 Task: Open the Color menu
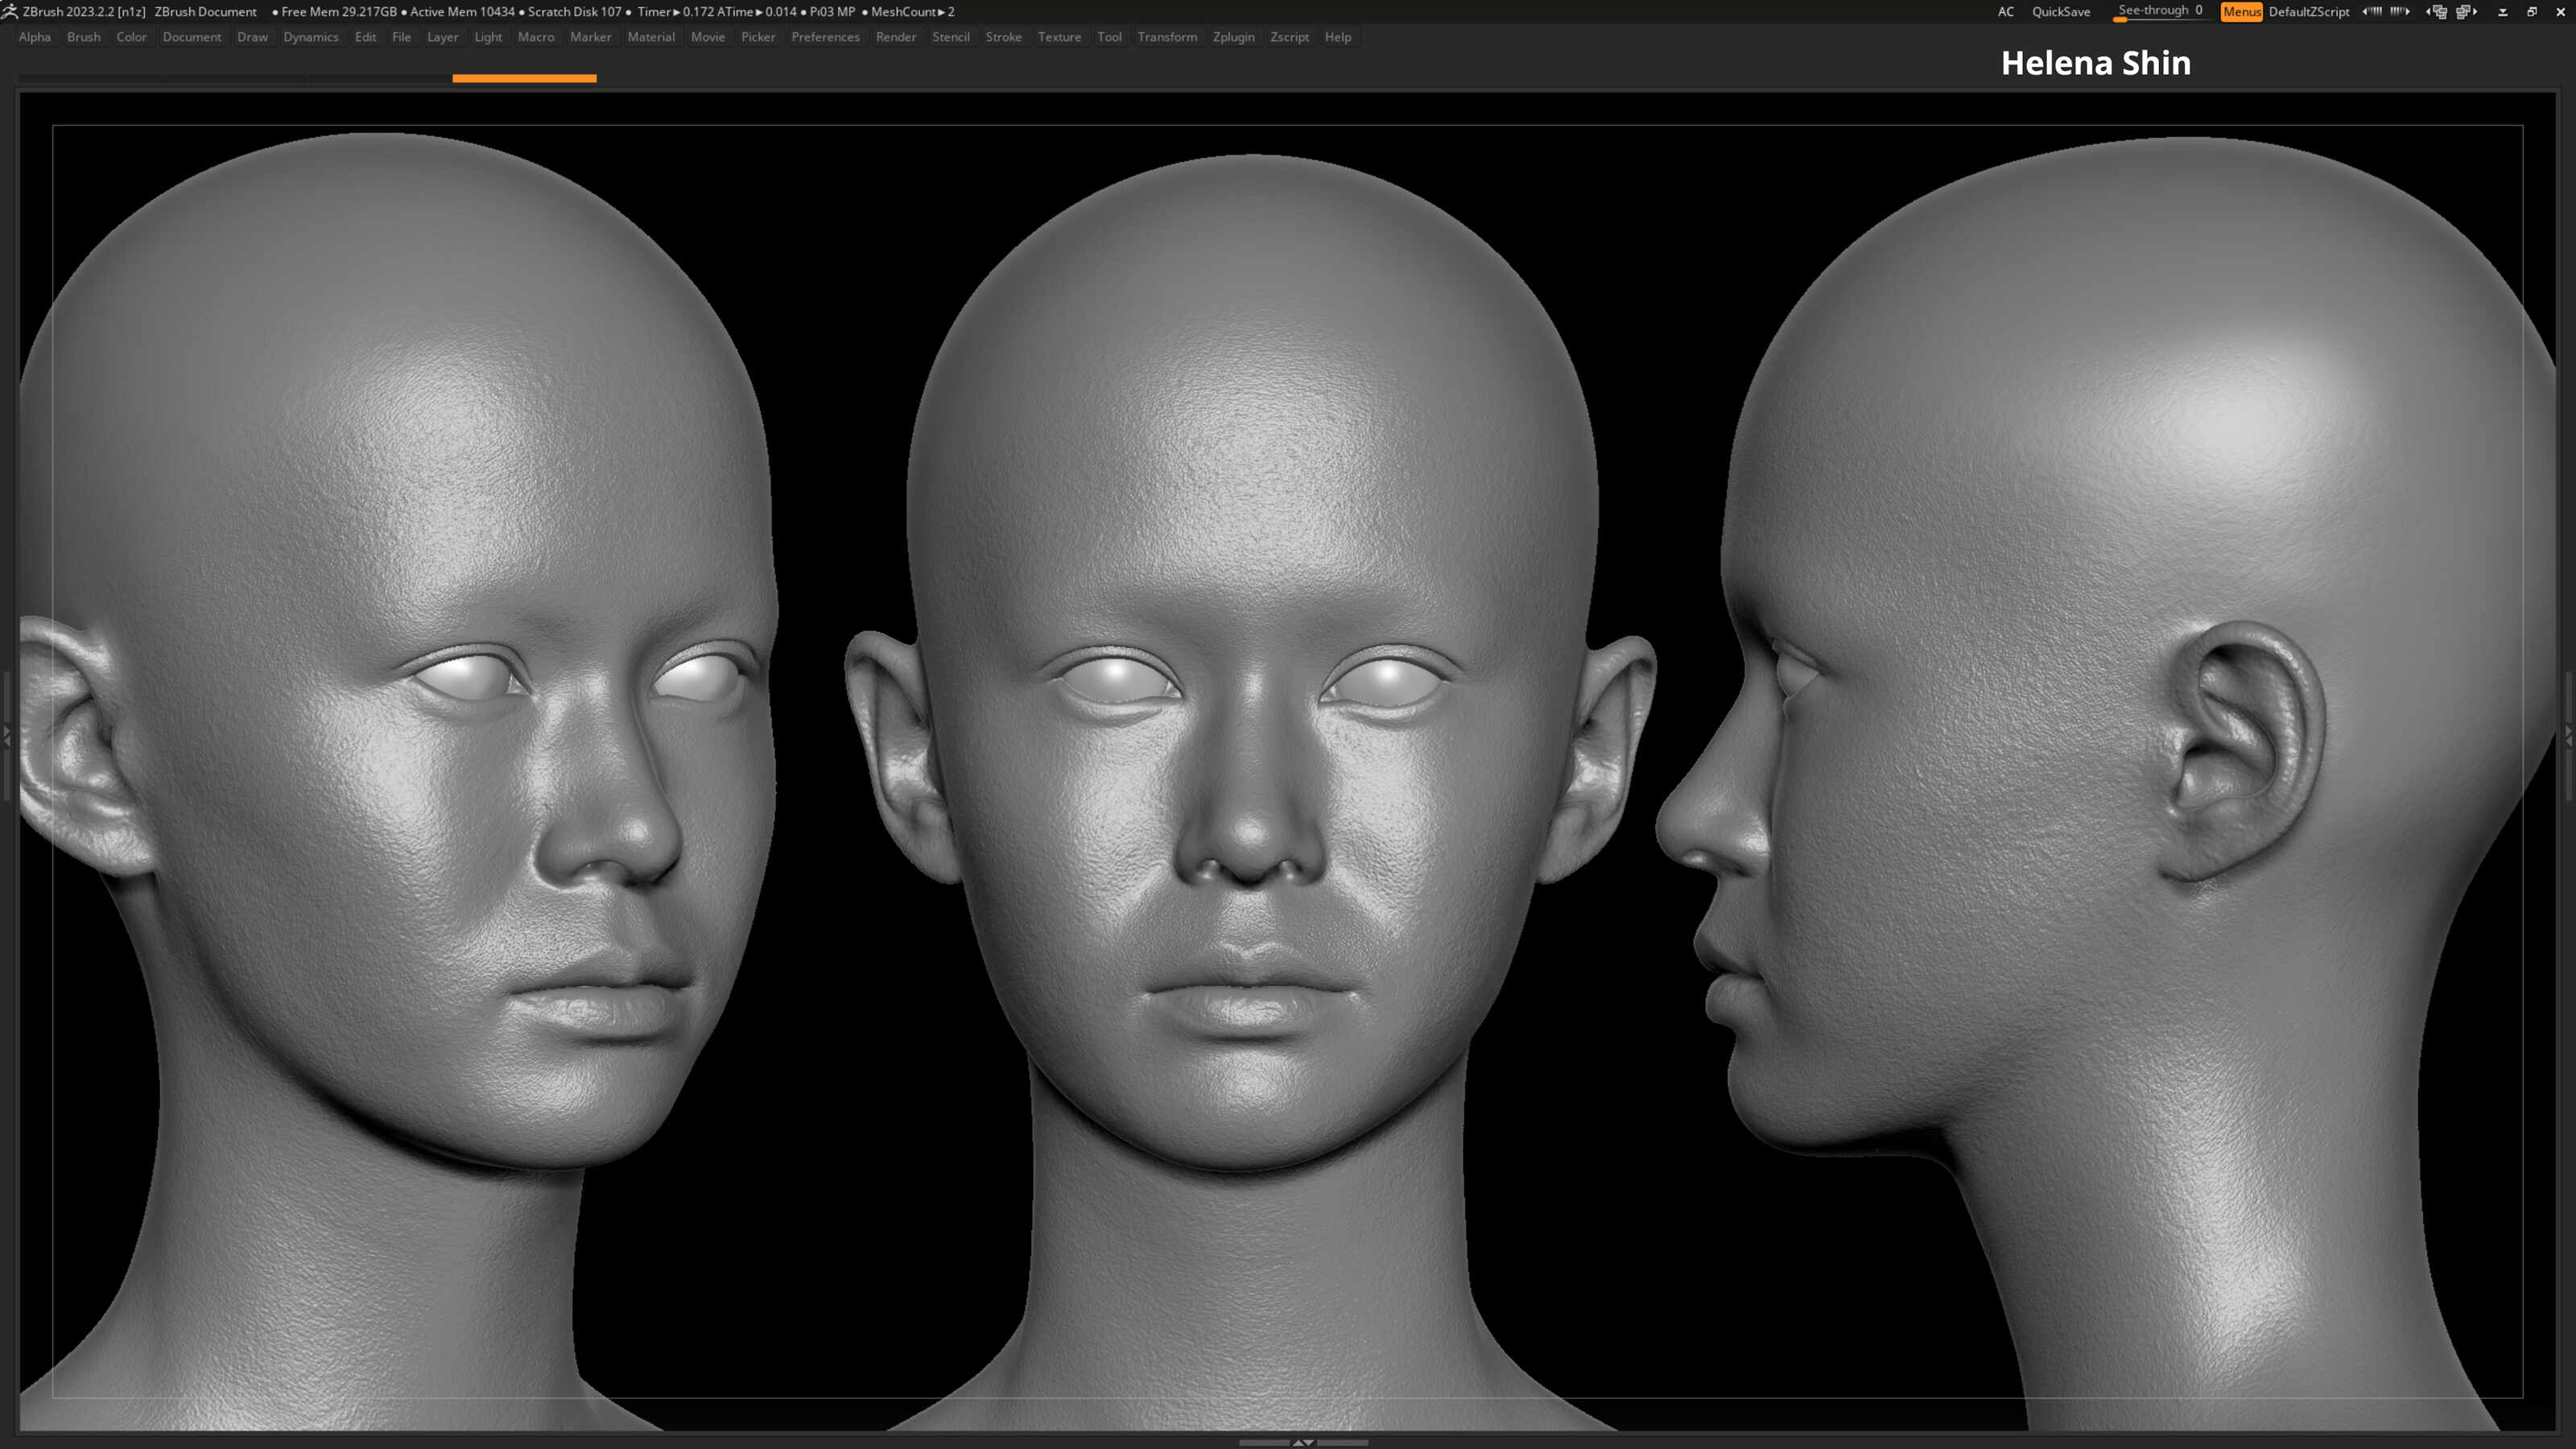[131, 37]
